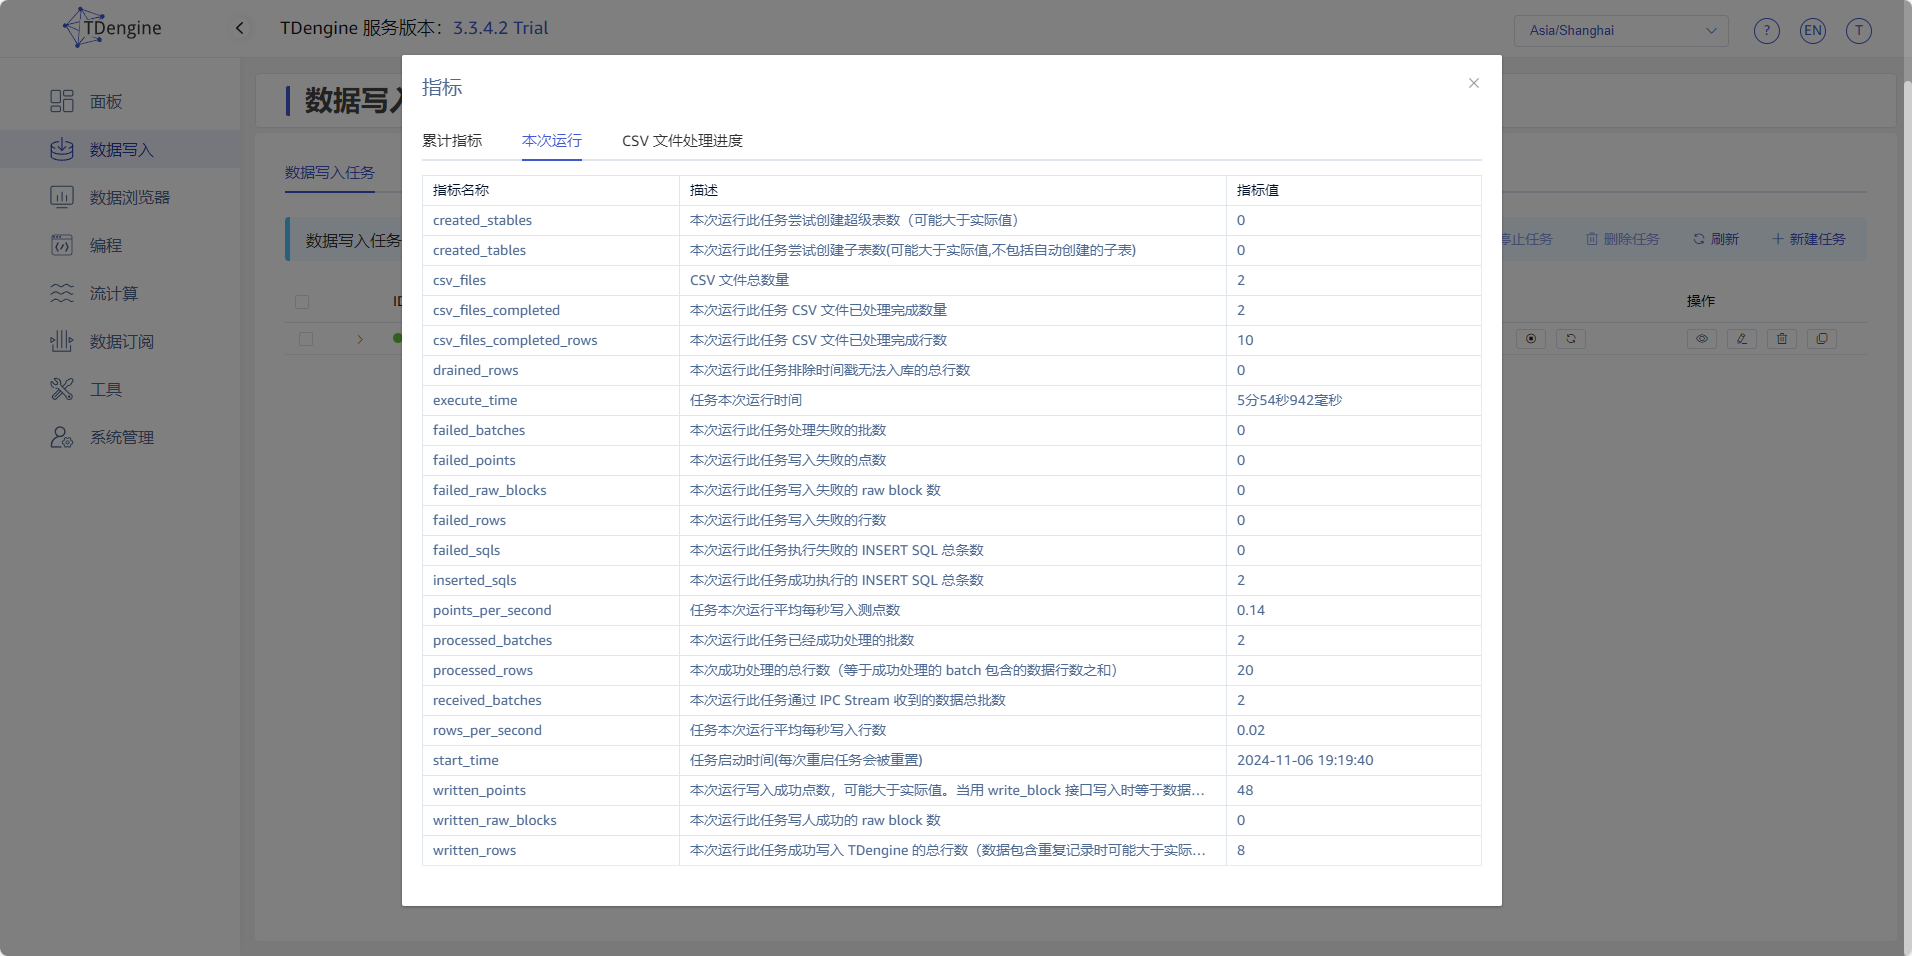Switch language with the EN icon
The image size is (1912, 956).
[x=1812, y=31]
